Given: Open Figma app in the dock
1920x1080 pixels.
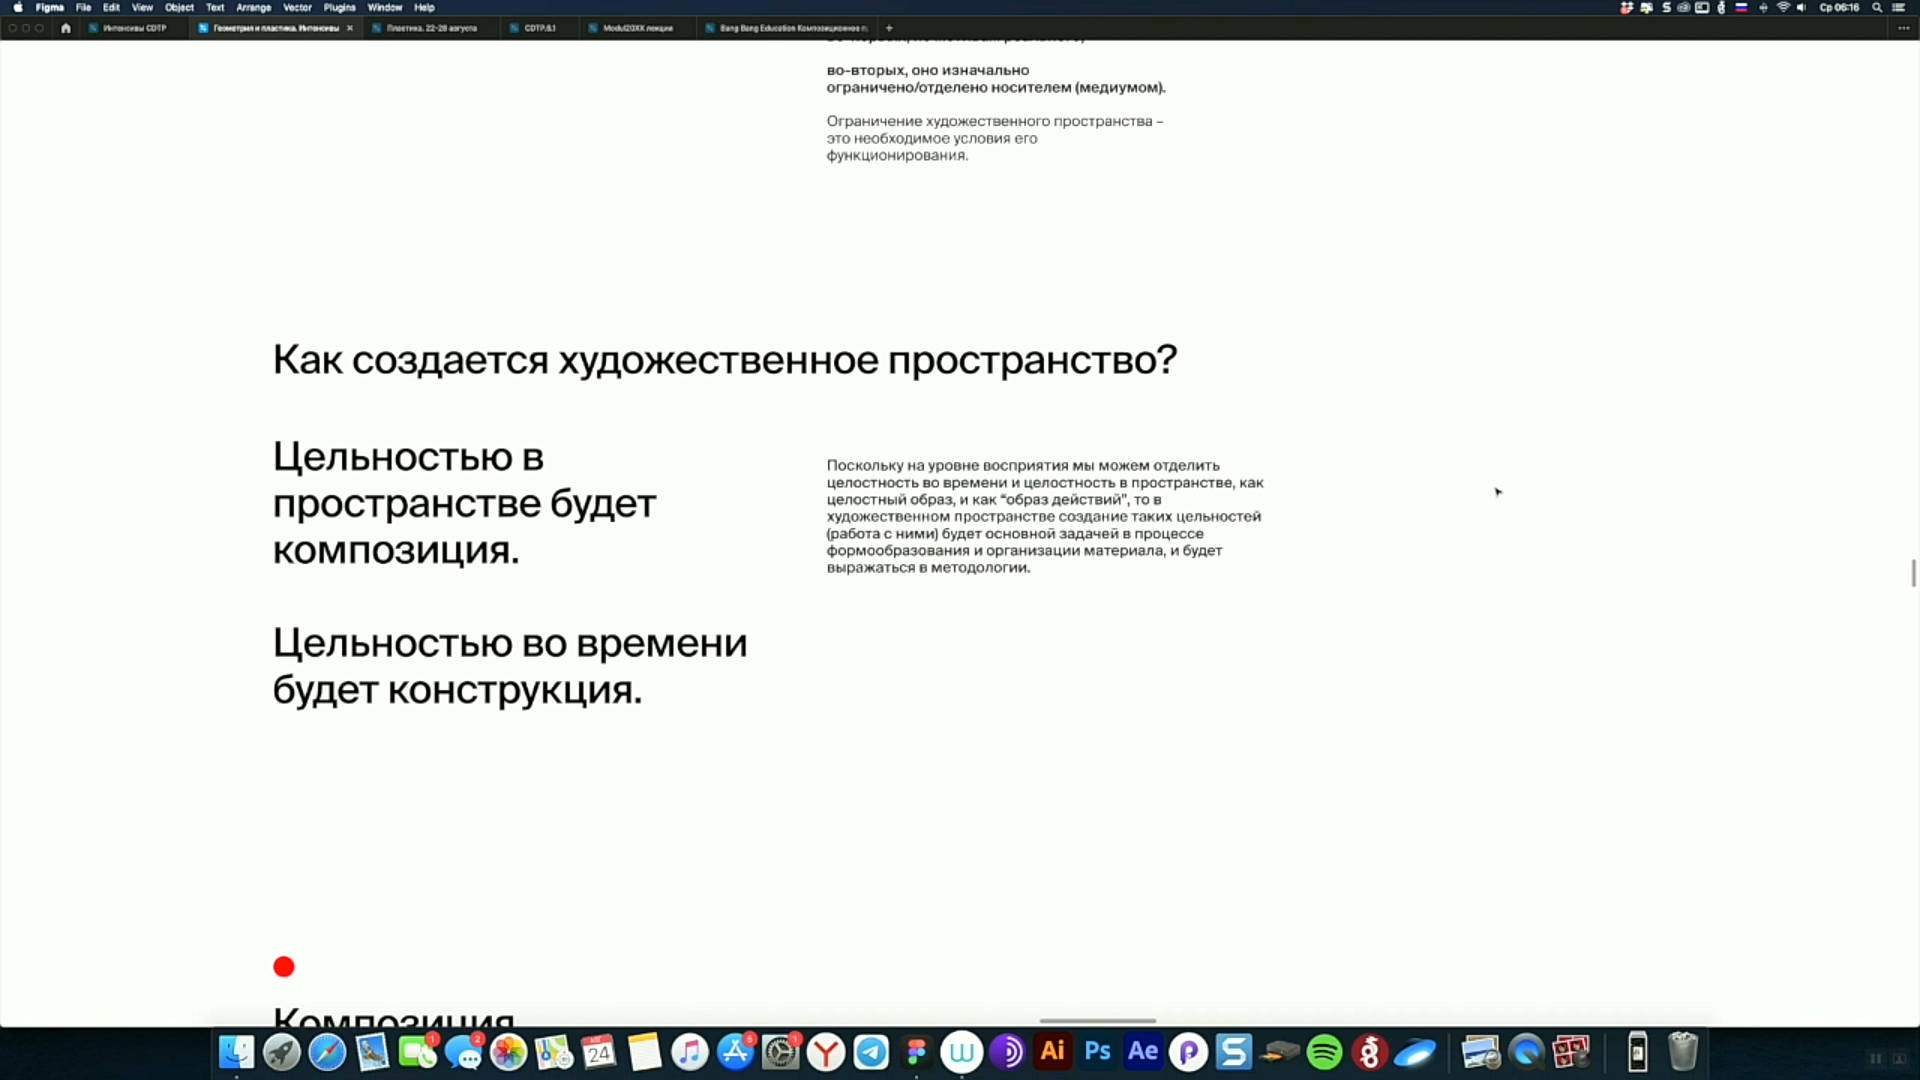Looking at the screenshot, I should point(916,1052).
